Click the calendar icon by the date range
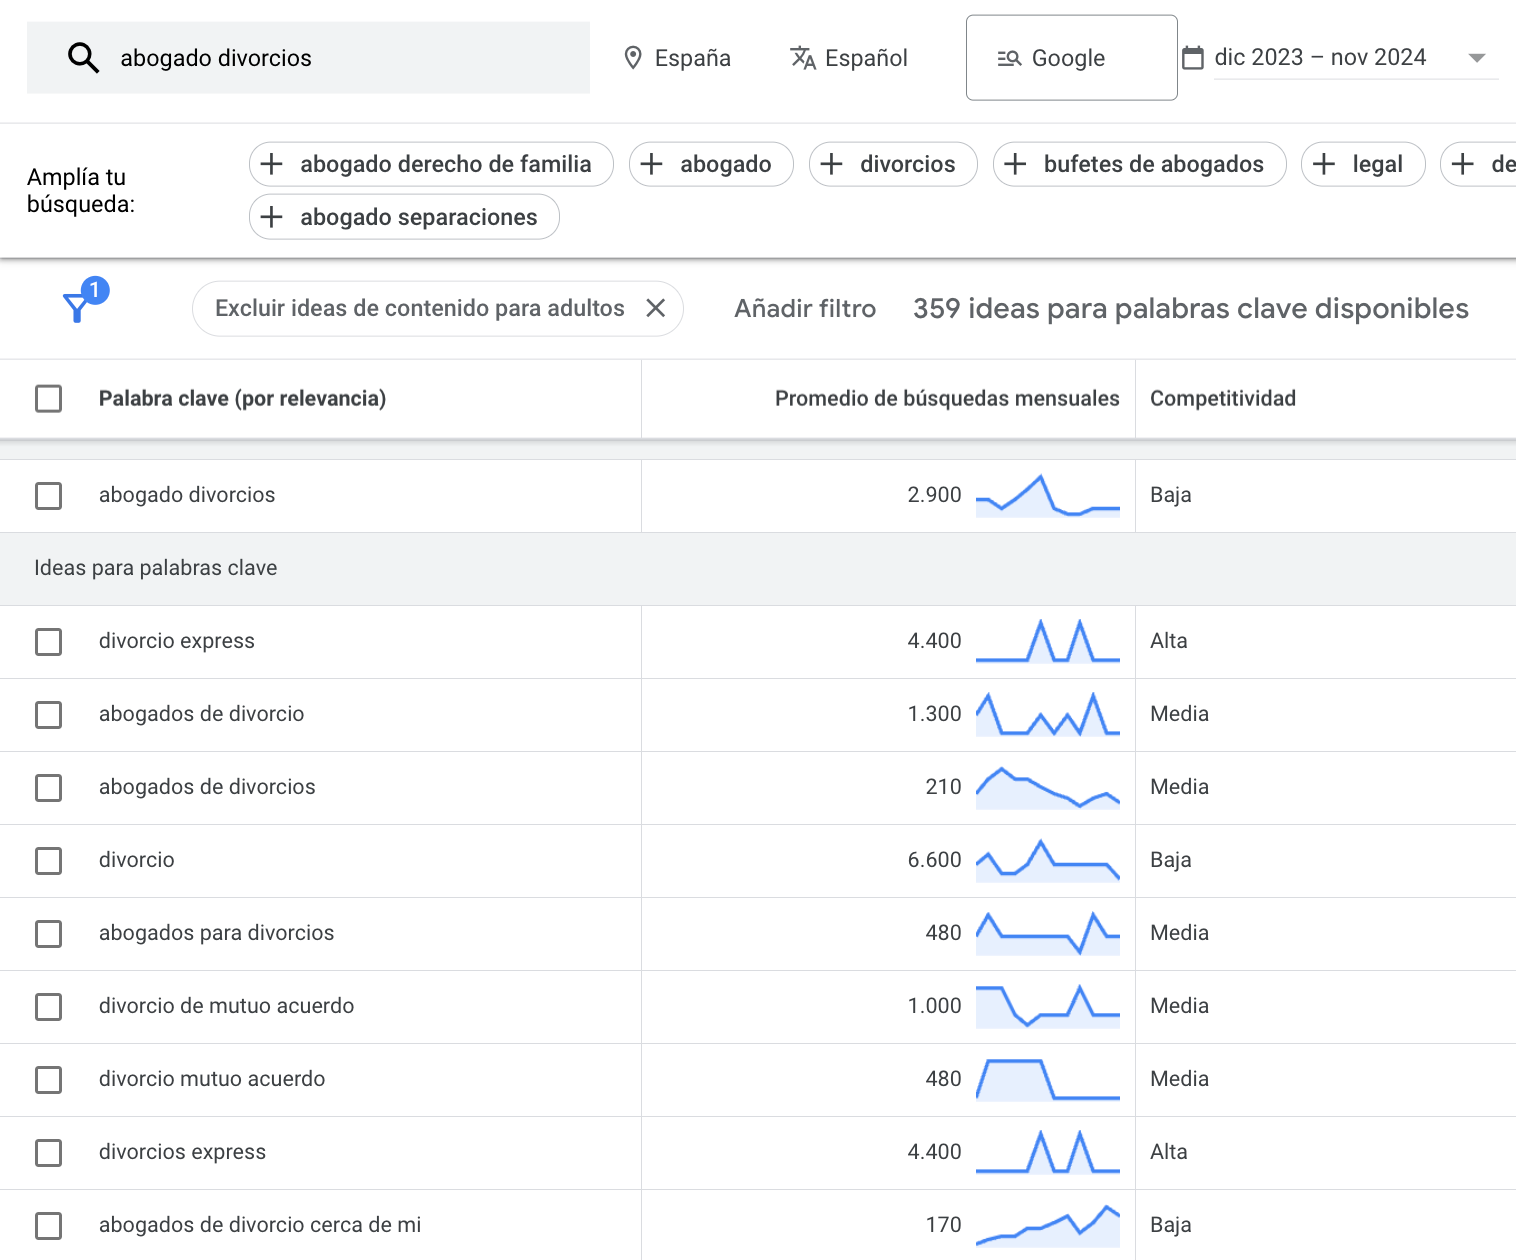The width and height of the screenshot is (1516, 1260). (1193, 58)
